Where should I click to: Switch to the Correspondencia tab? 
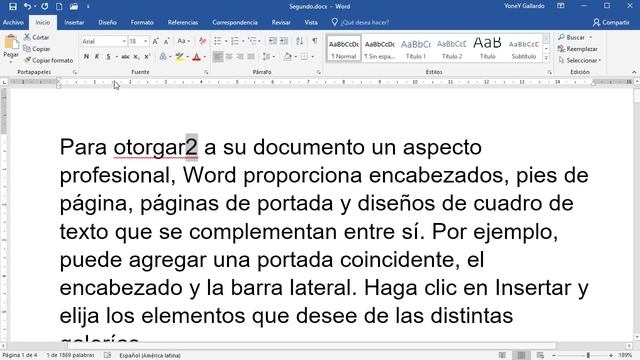click(x=235, y=22)
